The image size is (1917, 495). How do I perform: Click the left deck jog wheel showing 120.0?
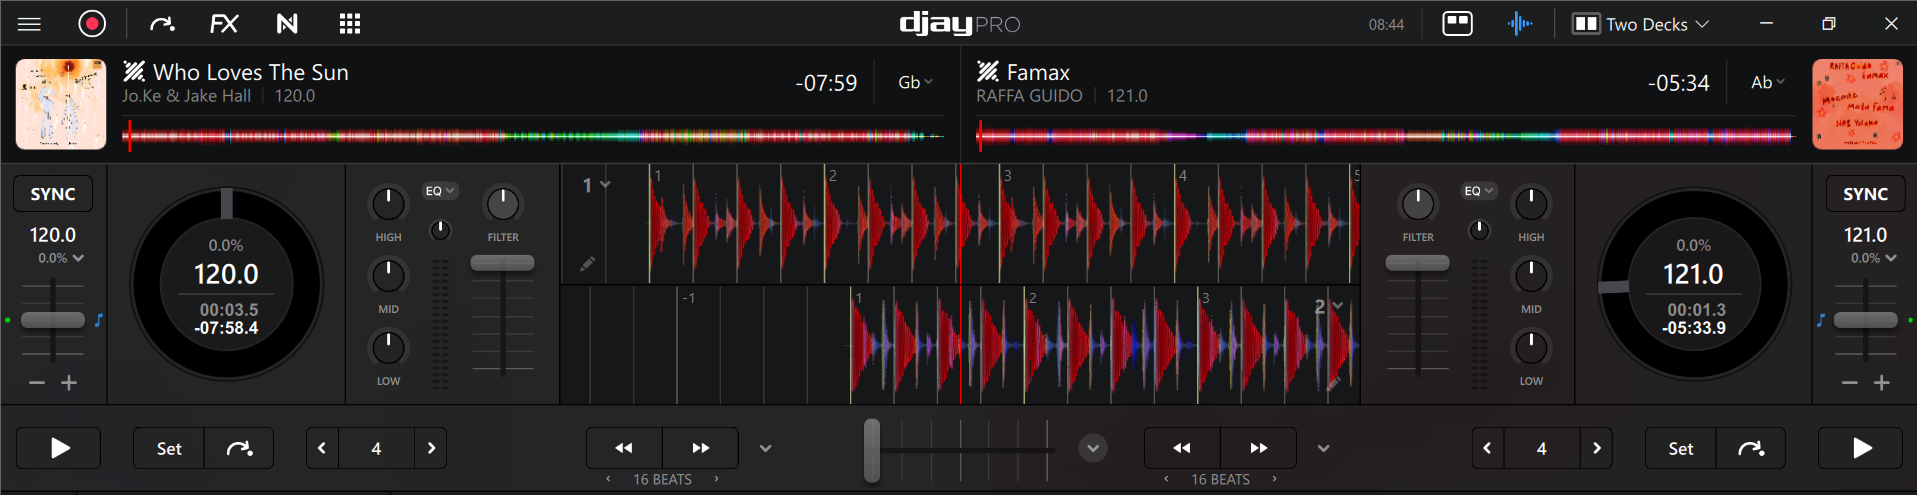point(227,285)
